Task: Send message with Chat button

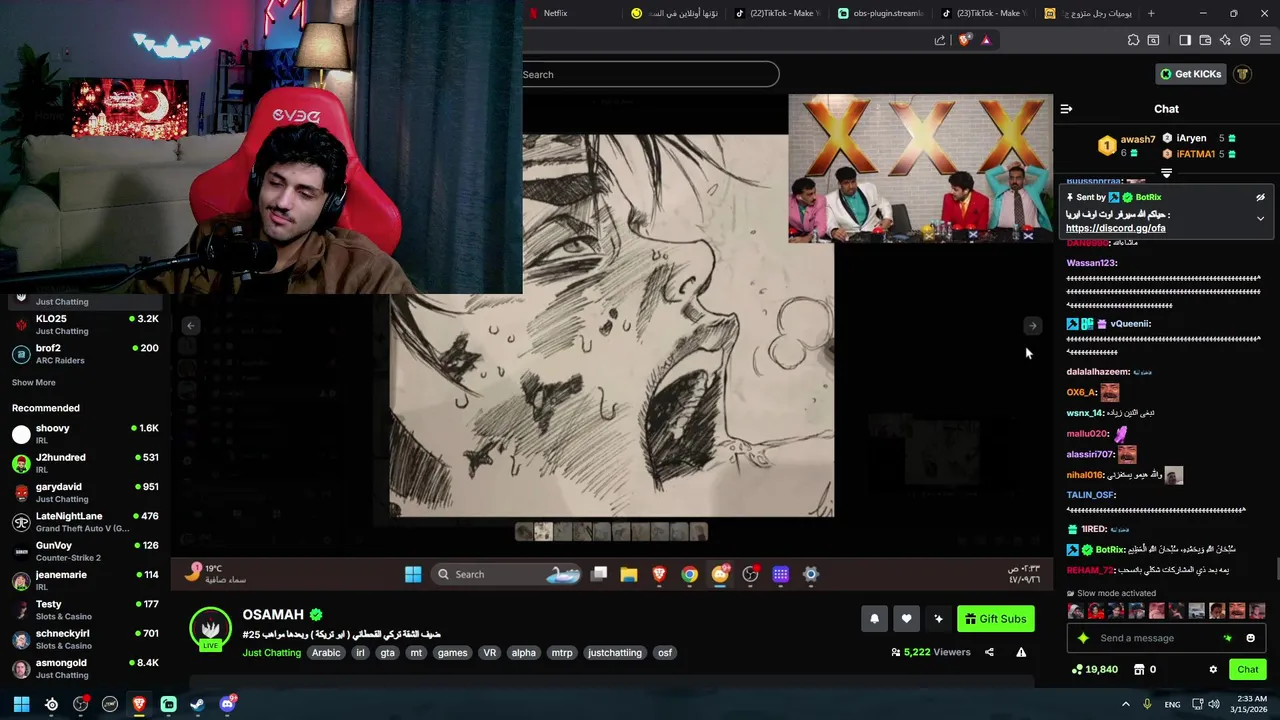Action: click(x=1247, y=670)
